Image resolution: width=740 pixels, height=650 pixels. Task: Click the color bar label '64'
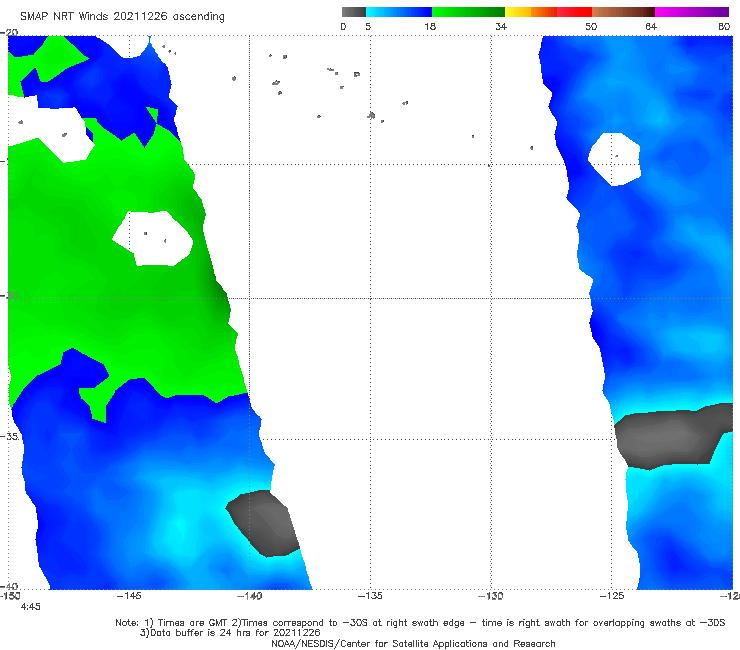(651, 26)
